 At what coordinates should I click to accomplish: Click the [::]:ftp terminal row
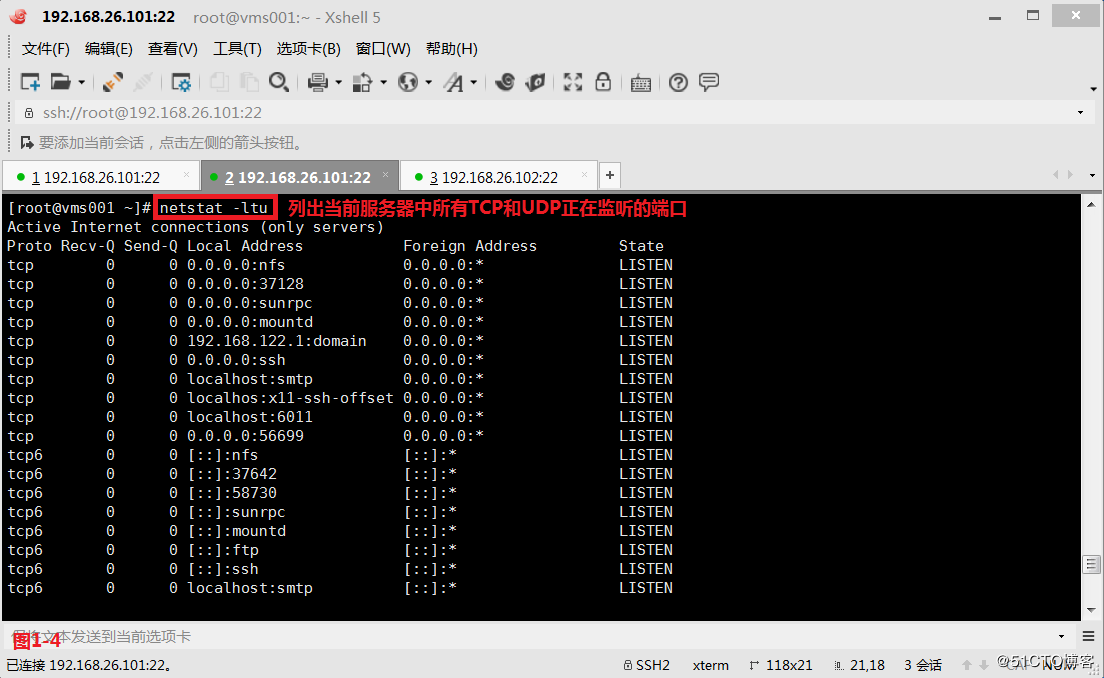340,550
